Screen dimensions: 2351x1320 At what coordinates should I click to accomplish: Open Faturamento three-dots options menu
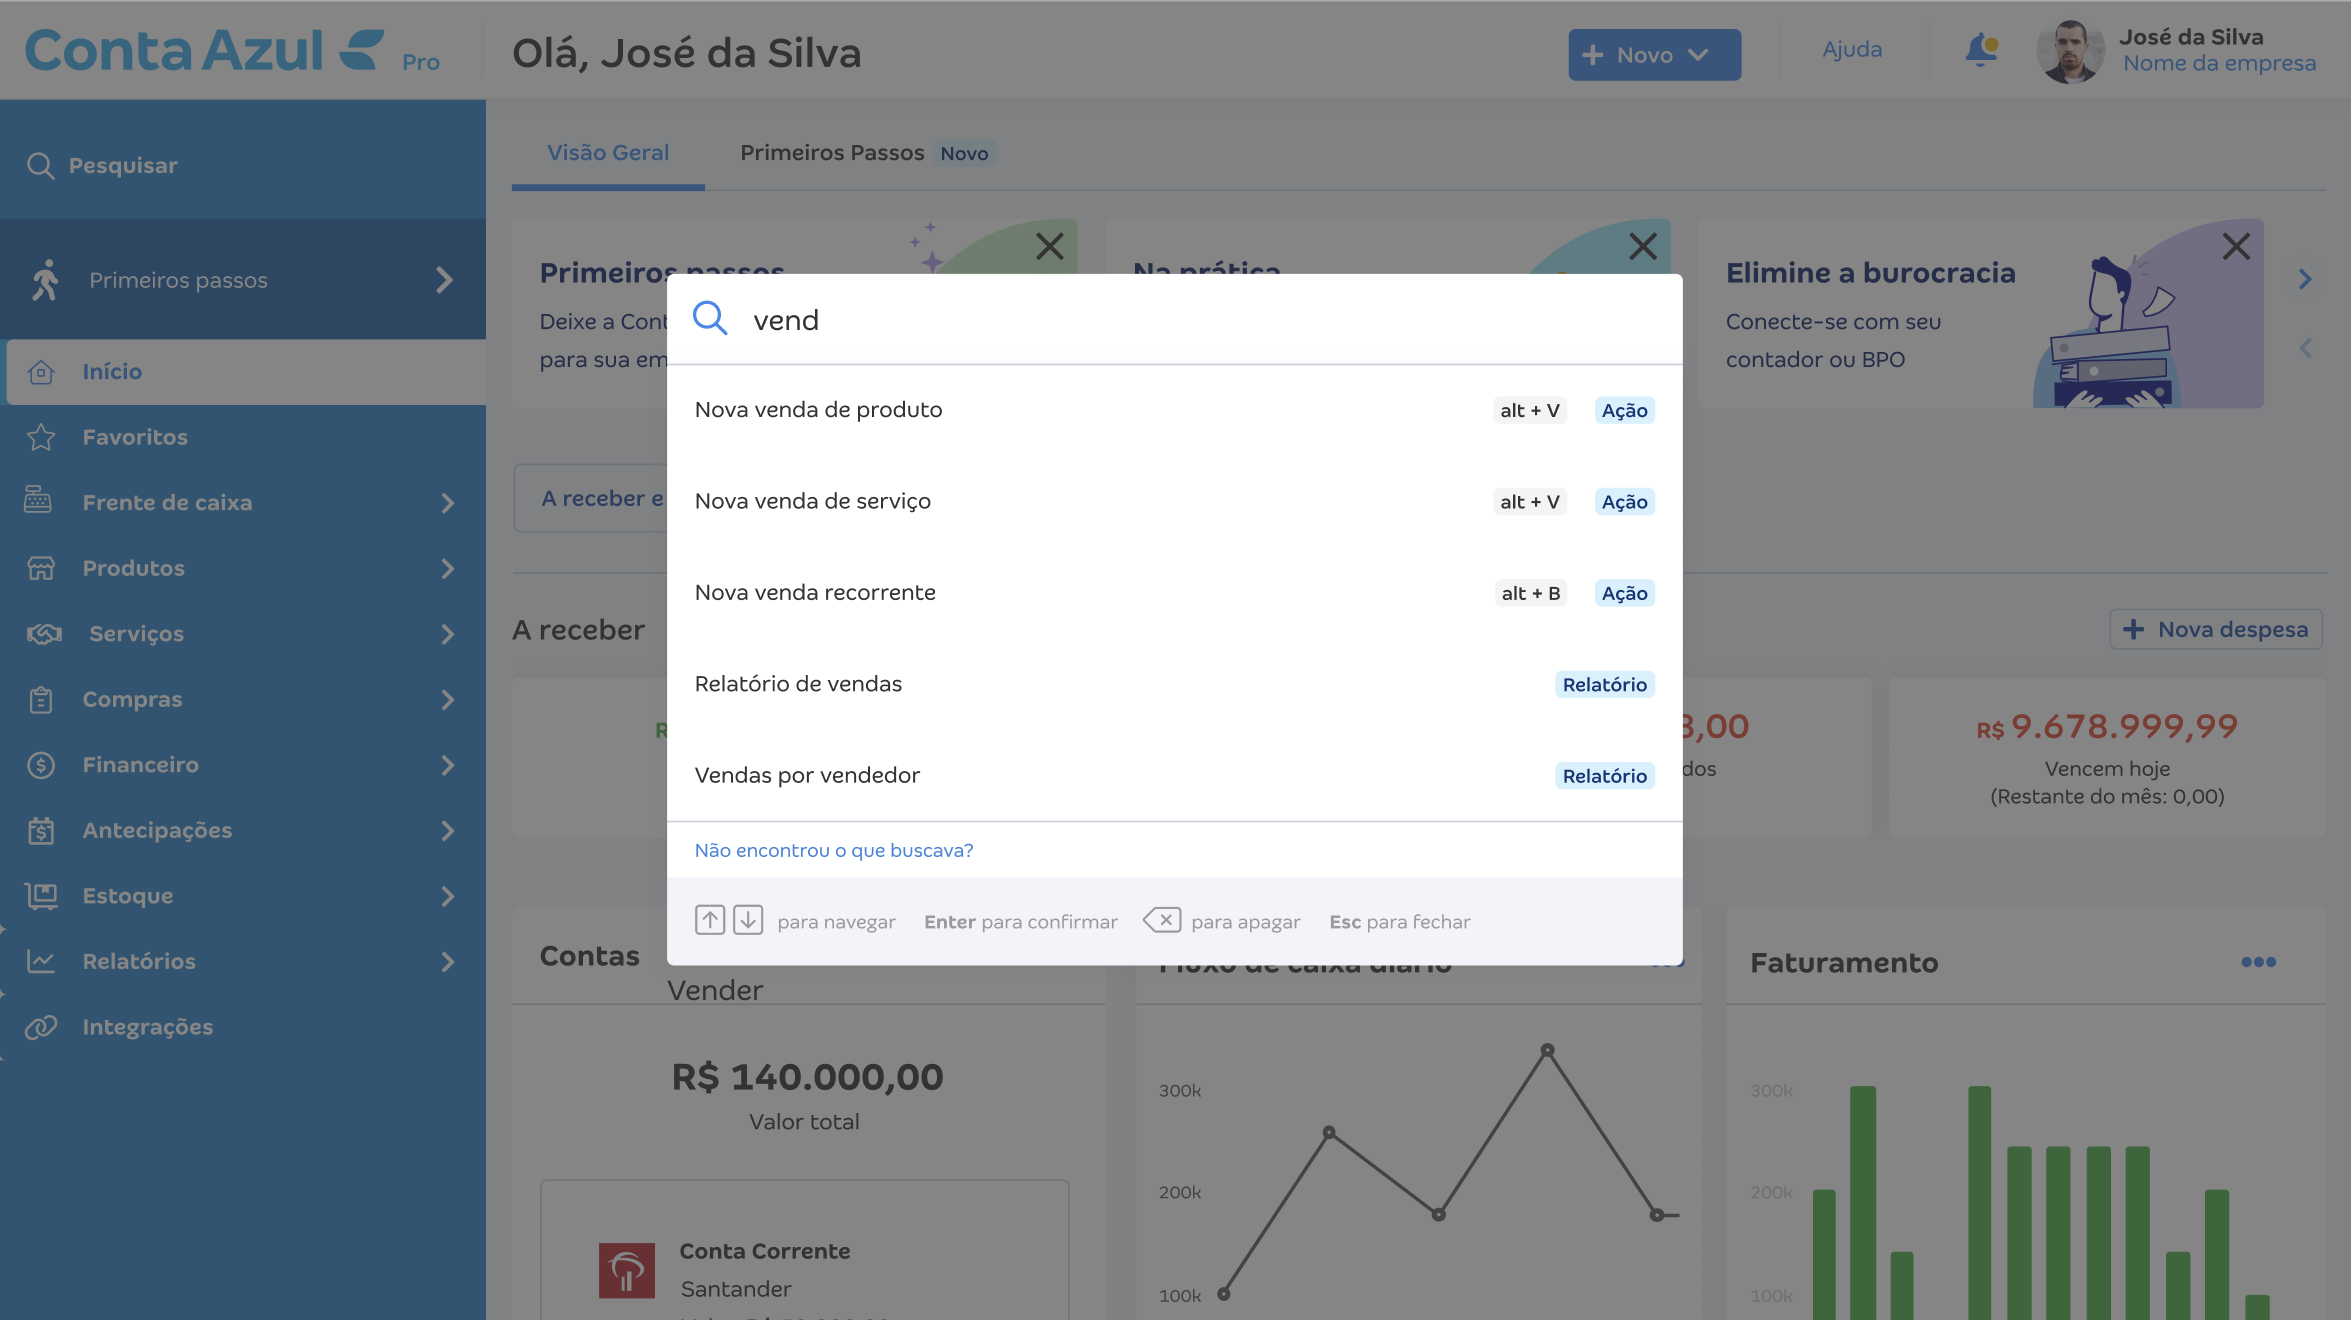[x=2258, y=962]
